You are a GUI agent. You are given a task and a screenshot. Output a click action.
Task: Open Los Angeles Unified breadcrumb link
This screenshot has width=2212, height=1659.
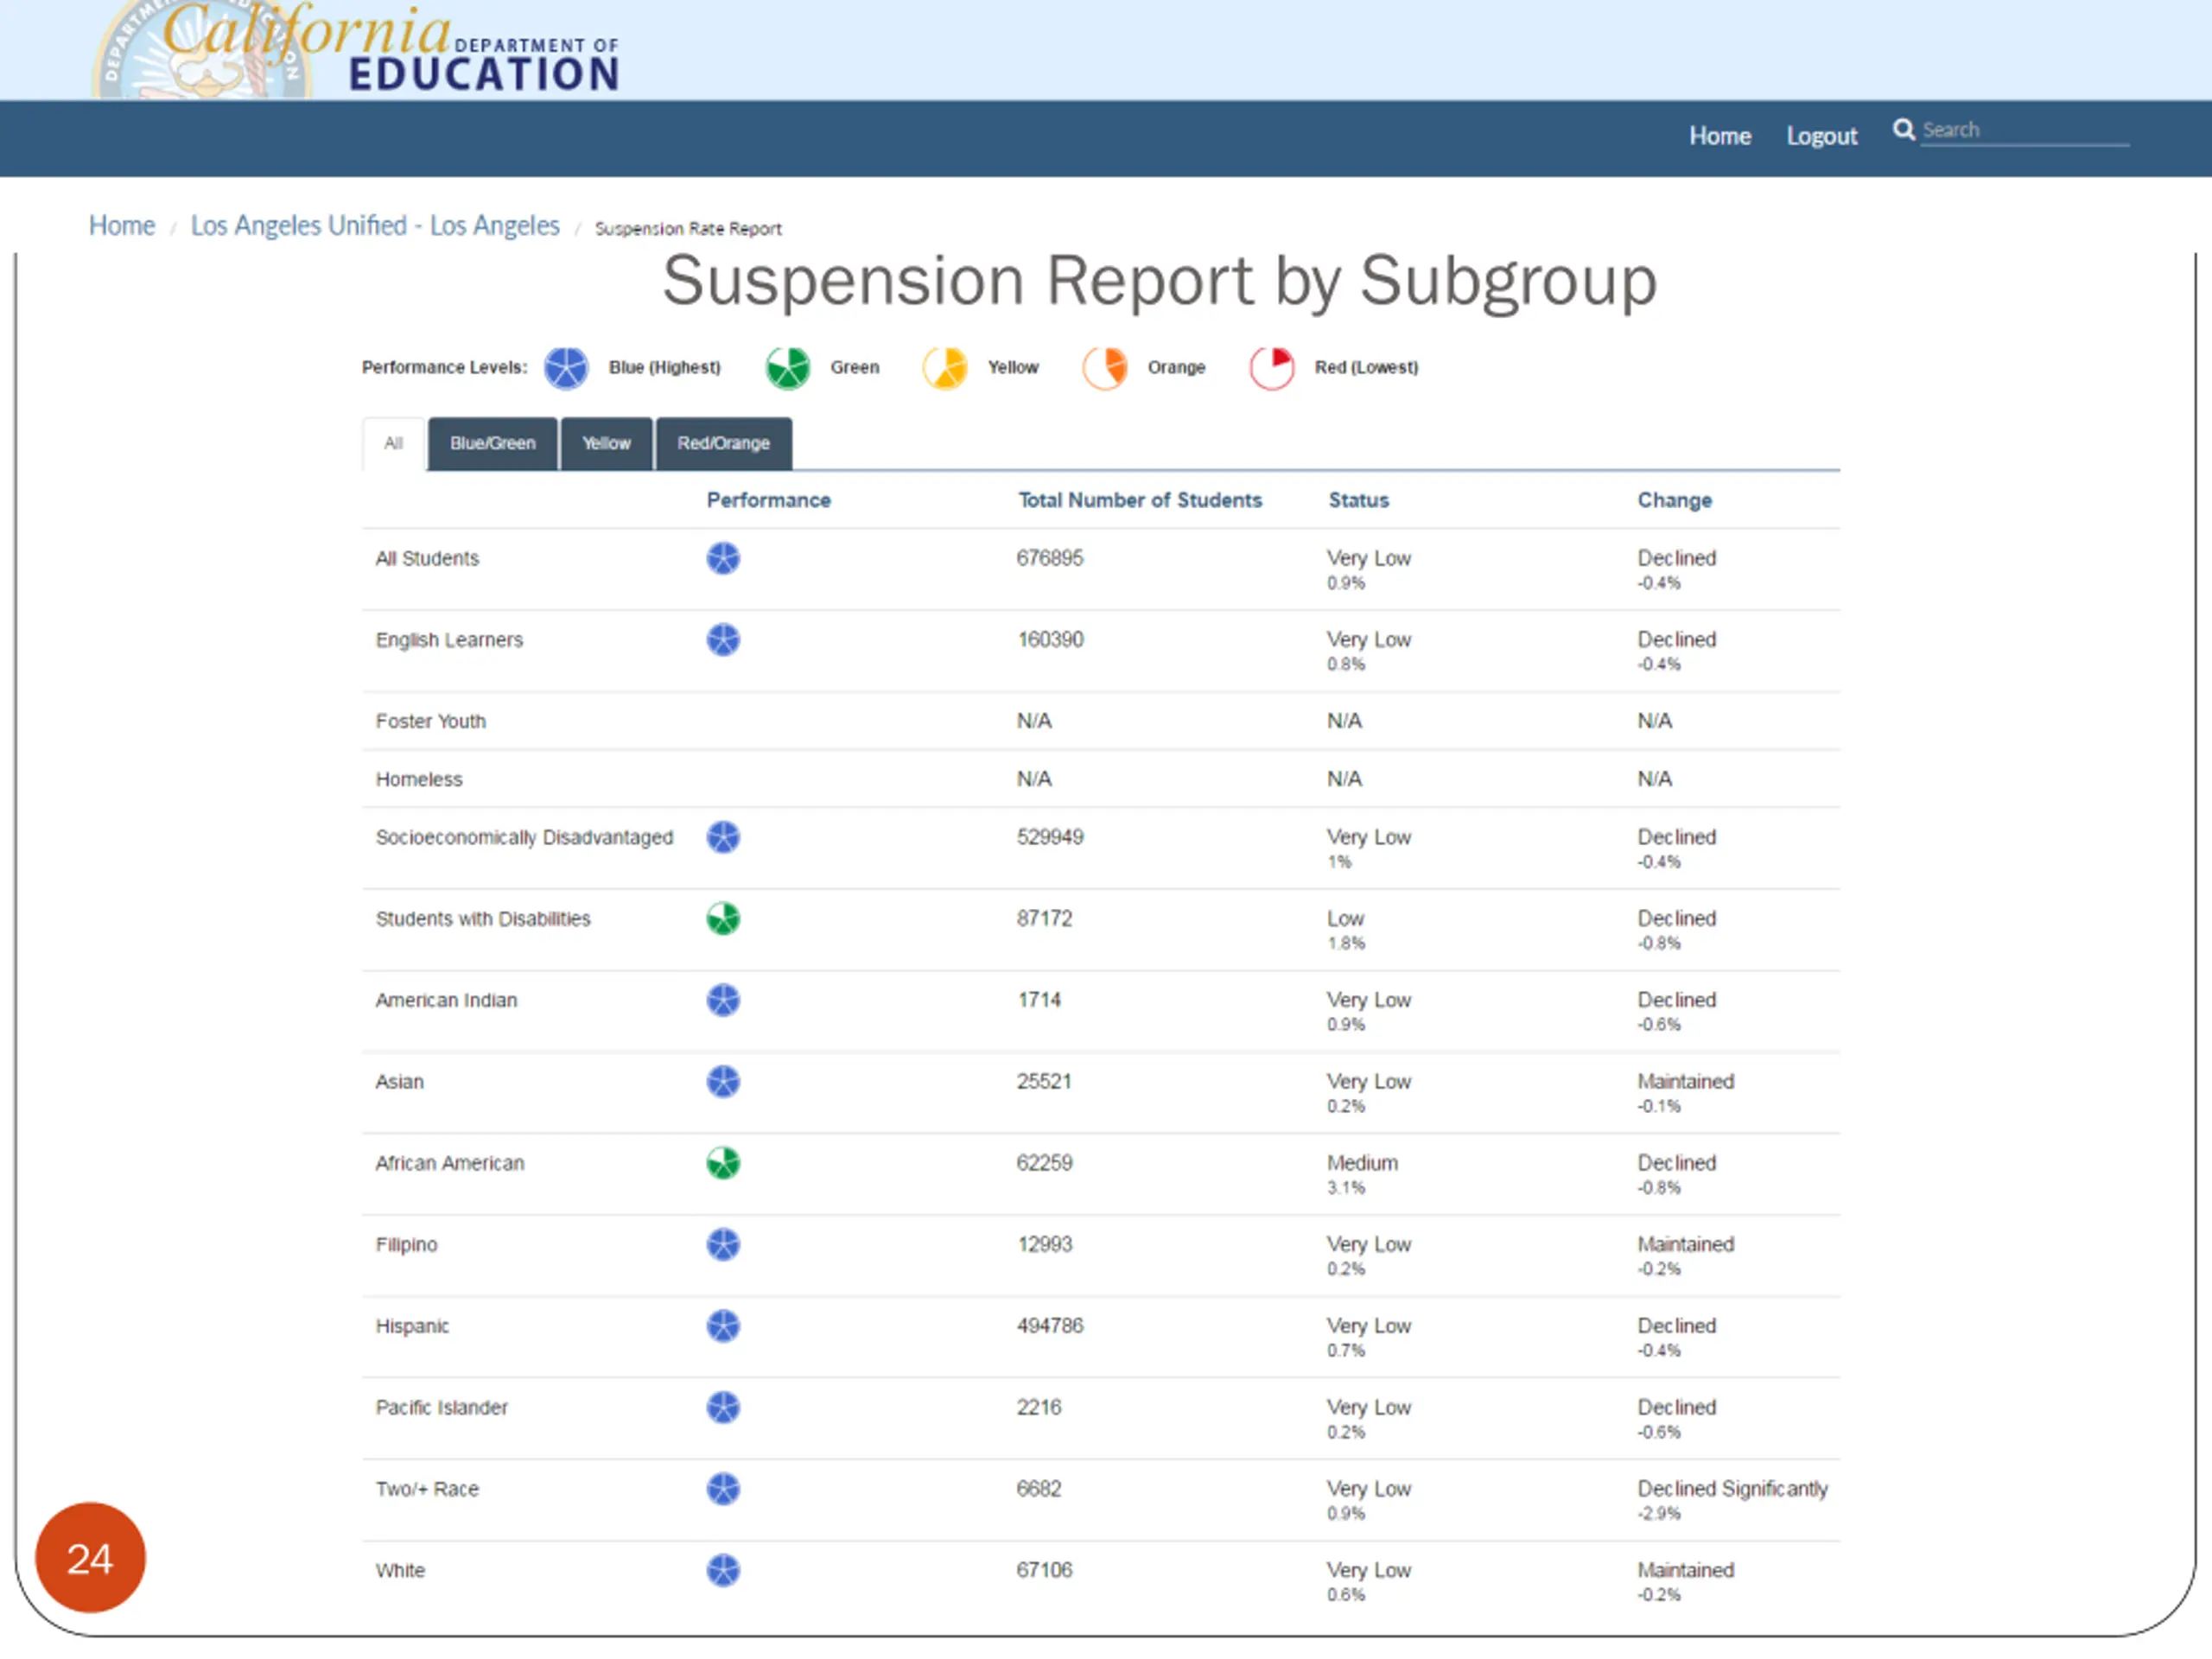[x=375, y=226]
